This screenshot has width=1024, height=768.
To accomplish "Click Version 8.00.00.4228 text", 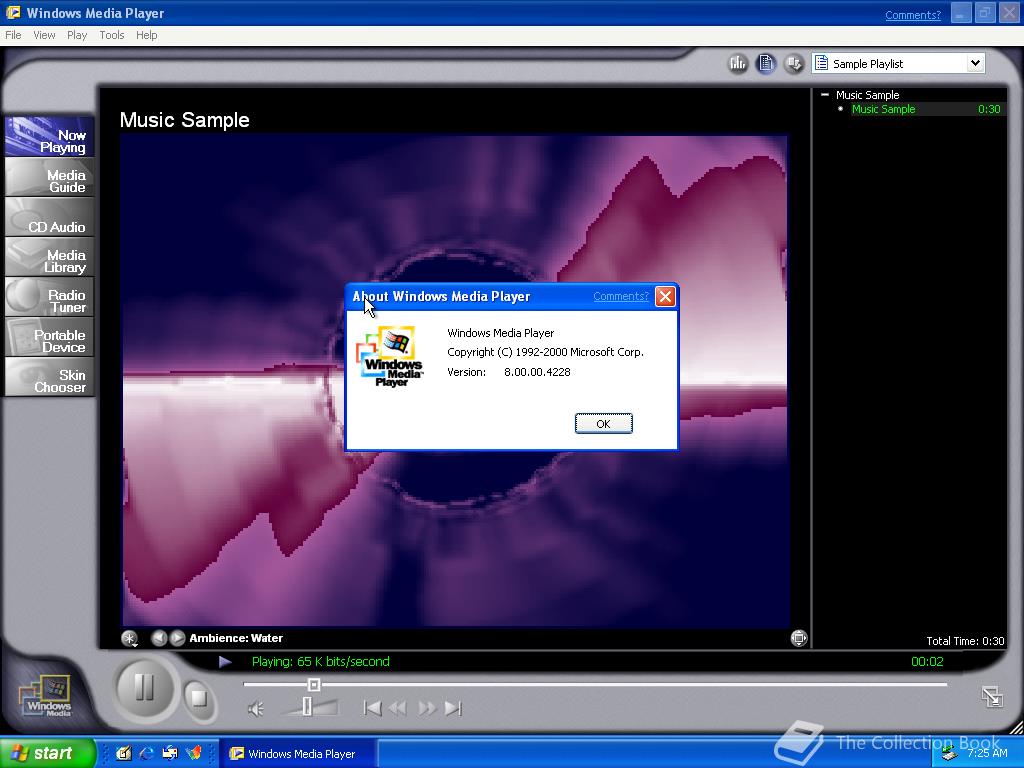I will (509, 372).
